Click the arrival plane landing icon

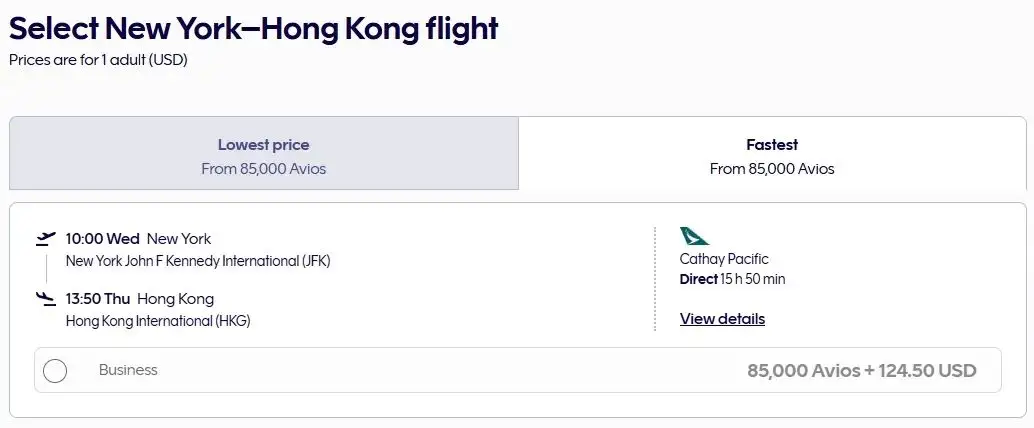(45, 298)
